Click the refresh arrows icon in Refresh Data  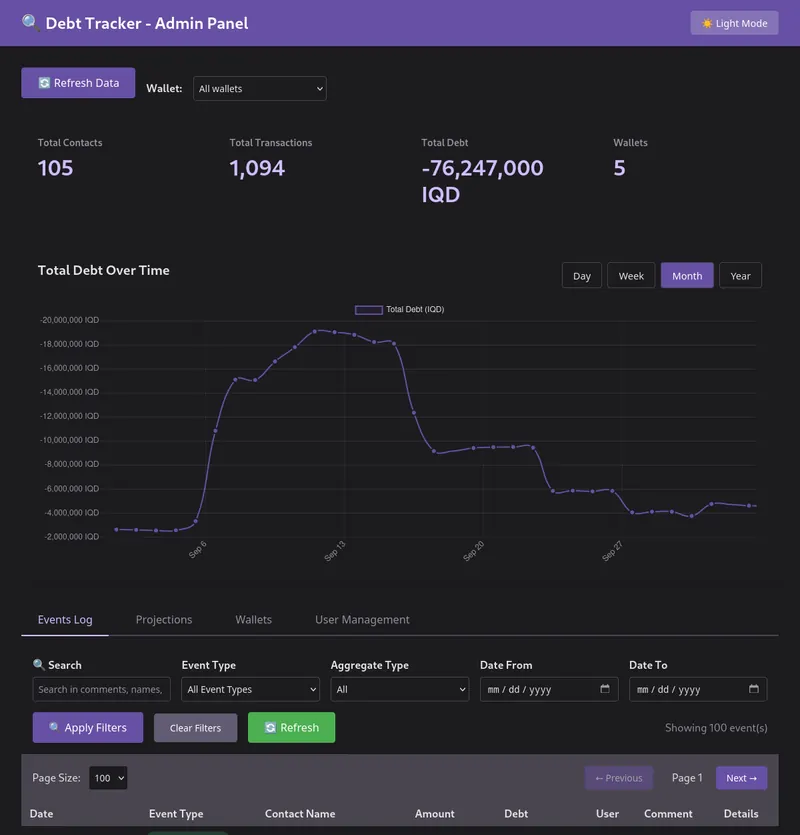44,83
